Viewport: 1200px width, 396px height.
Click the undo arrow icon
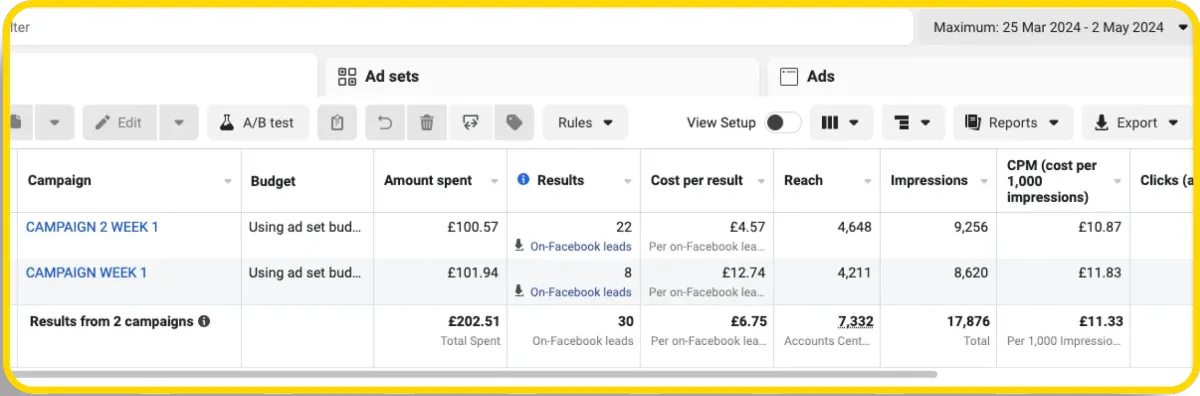point(385,123)
